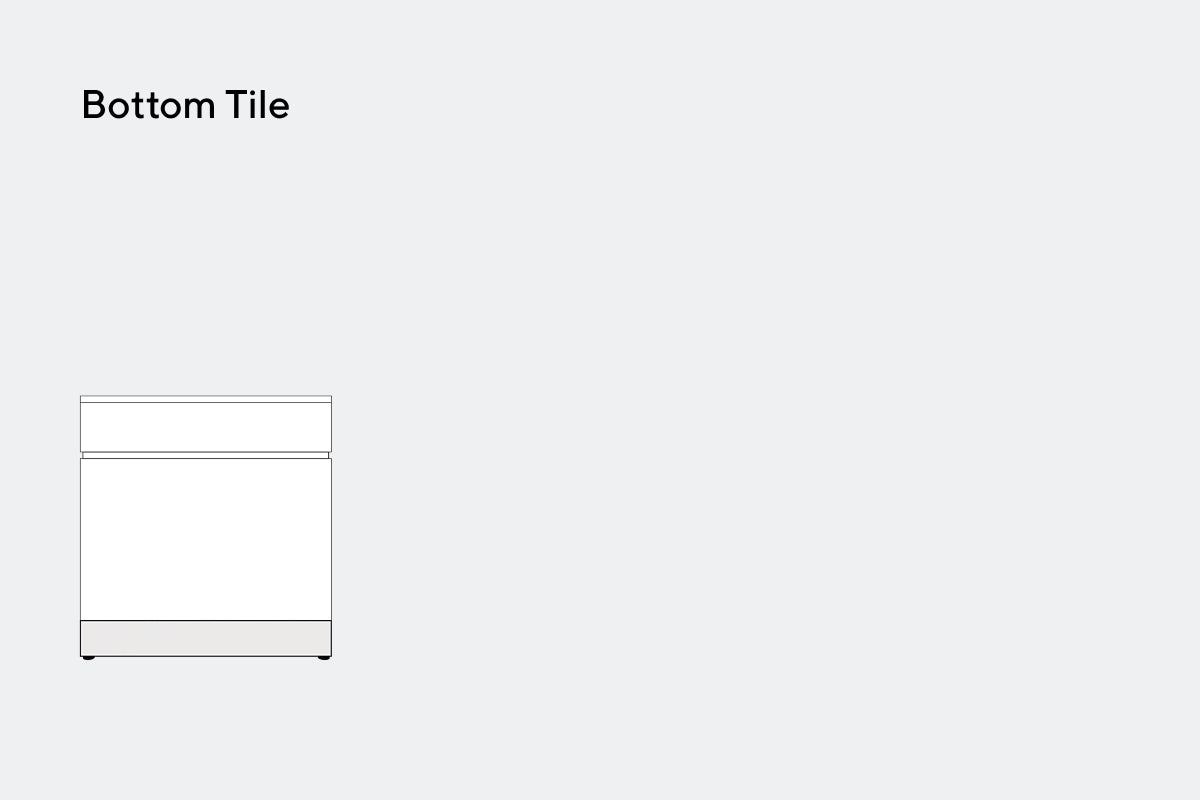
Task: Click the line between countertop and drawer
Action: point(206,403)
